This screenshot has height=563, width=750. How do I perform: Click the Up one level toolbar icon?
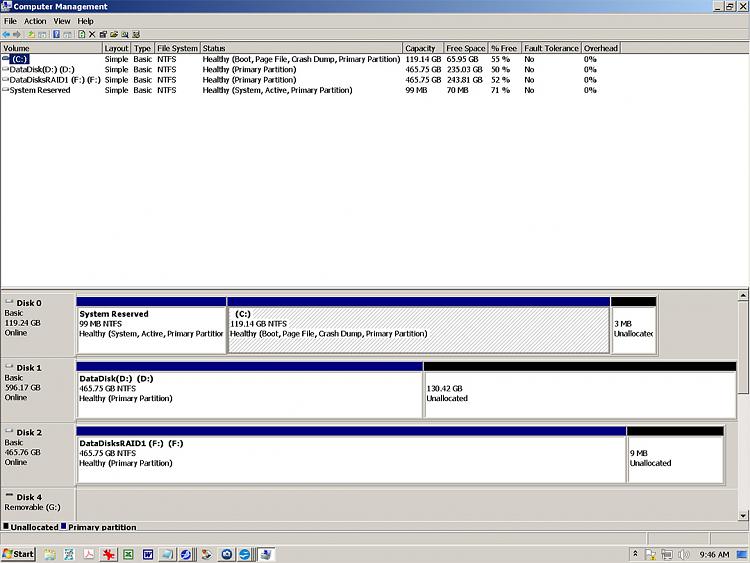tap(31, 34)
